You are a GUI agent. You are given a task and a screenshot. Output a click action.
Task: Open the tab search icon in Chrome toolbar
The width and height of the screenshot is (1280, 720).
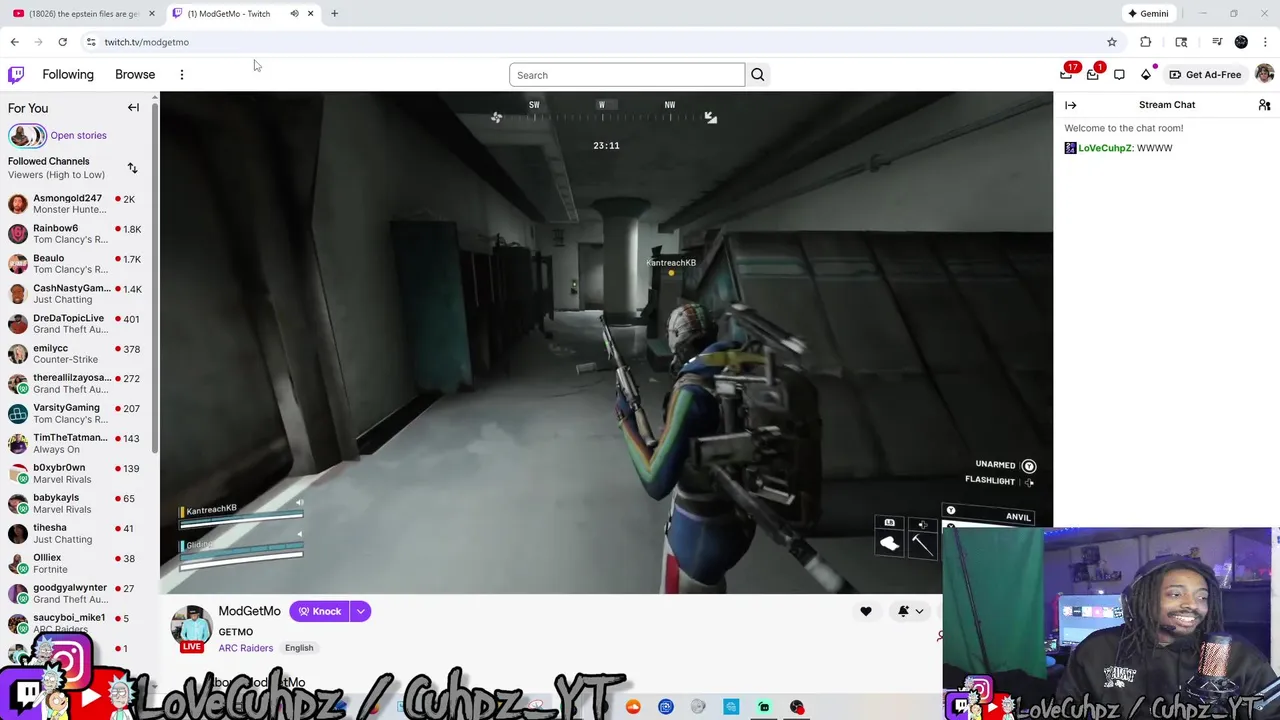tap(1181, 42)
